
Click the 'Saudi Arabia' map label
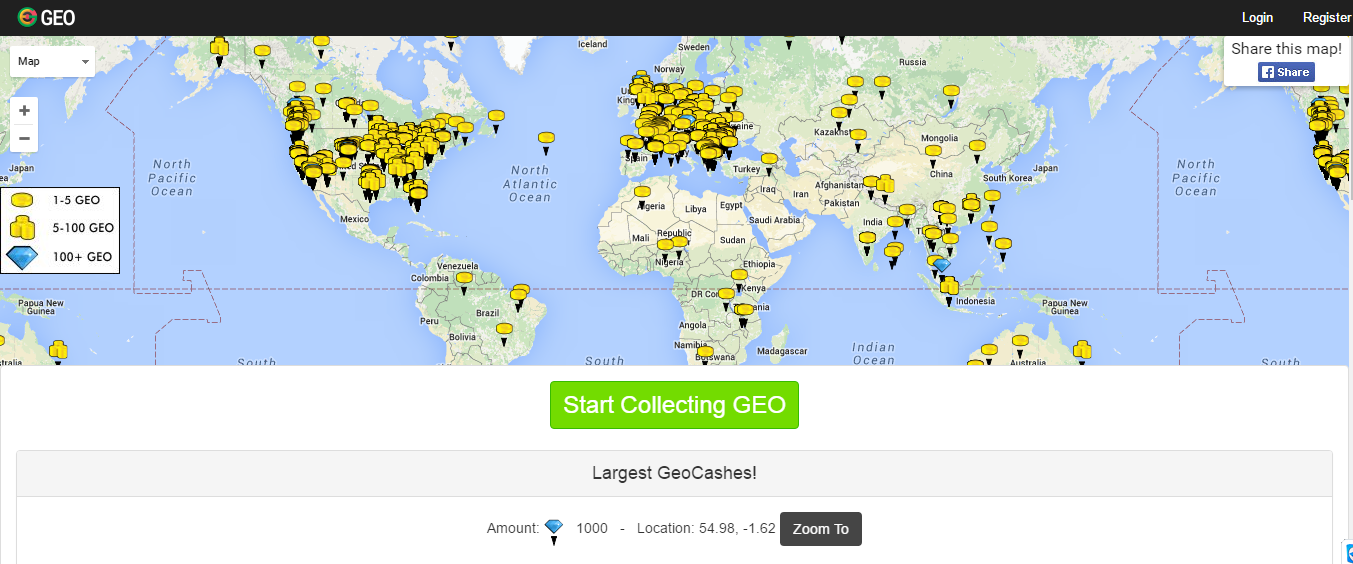[774, 220]
